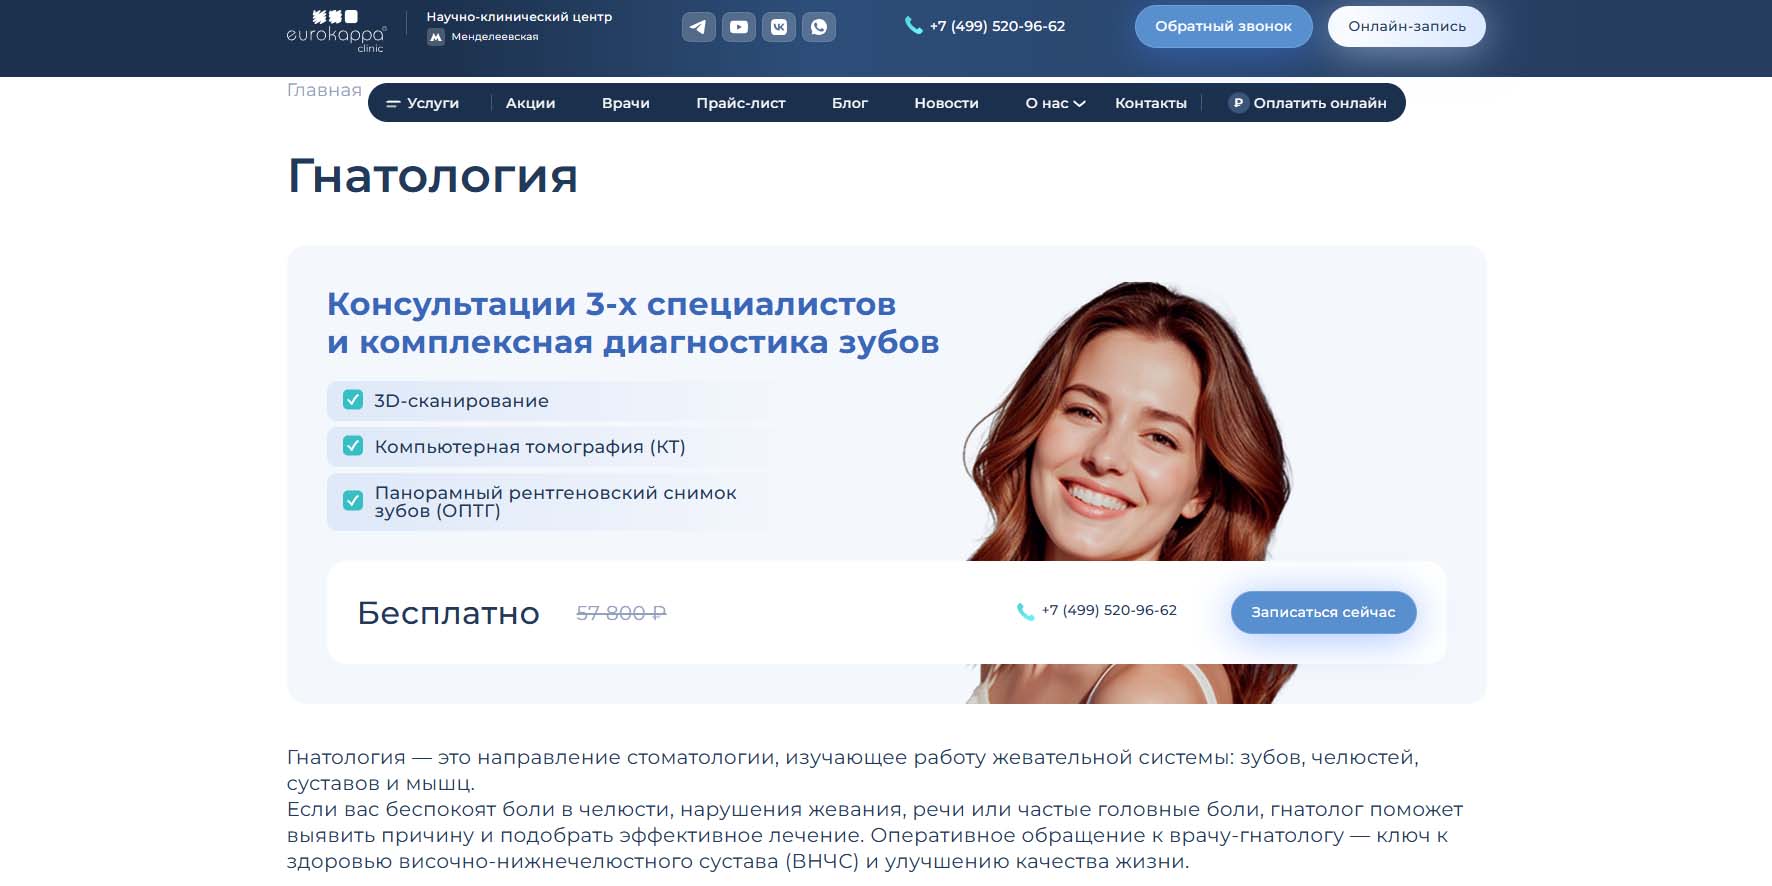Click the metro icon beside Менделеевская

pos(436,37)
